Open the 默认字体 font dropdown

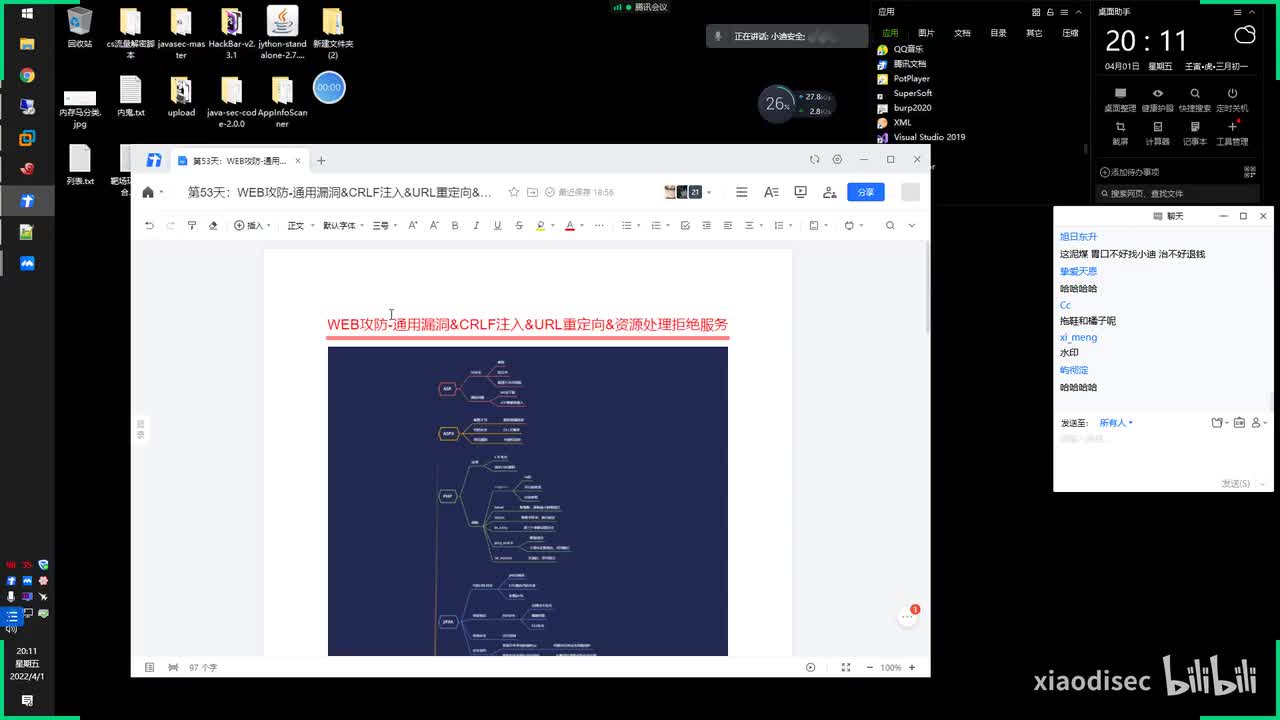pyautogui.click(x=343, y=226)
